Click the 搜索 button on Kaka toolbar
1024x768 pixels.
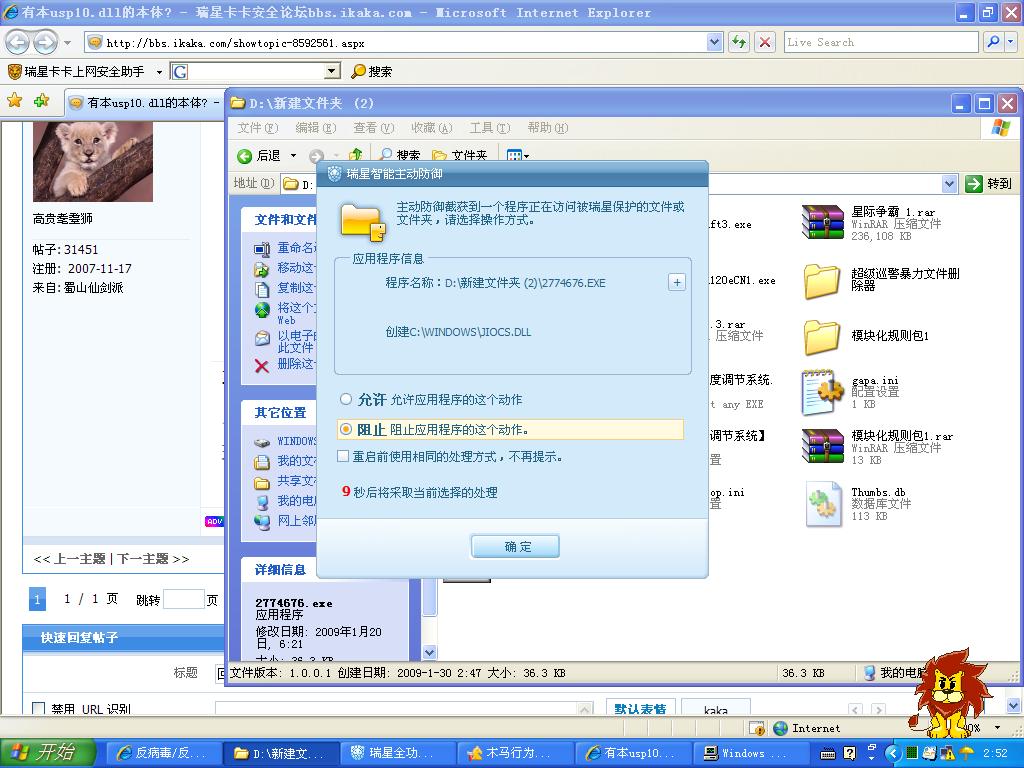372,72
